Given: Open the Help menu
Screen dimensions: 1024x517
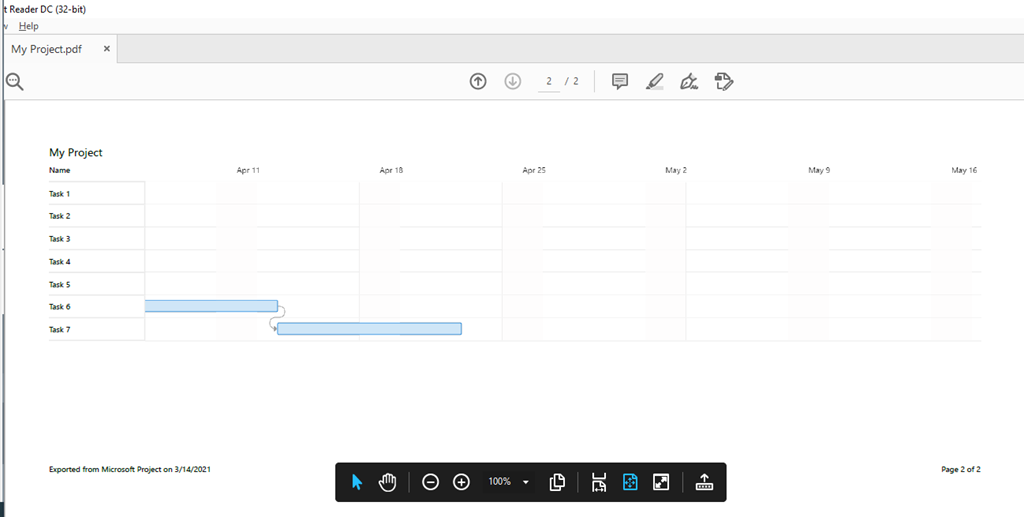Looking at the screenshot, I should point(29,25).
